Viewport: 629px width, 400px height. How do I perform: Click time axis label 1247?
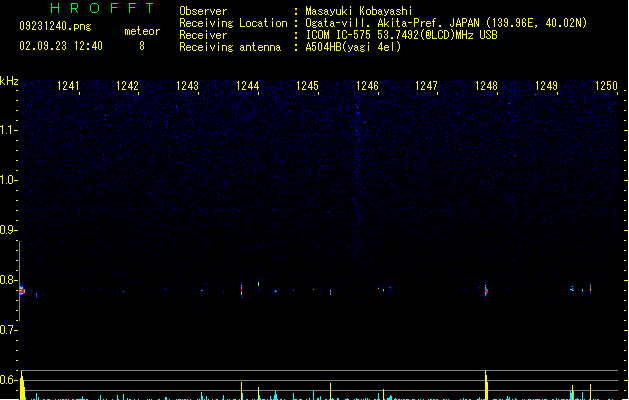coord(426,86)
